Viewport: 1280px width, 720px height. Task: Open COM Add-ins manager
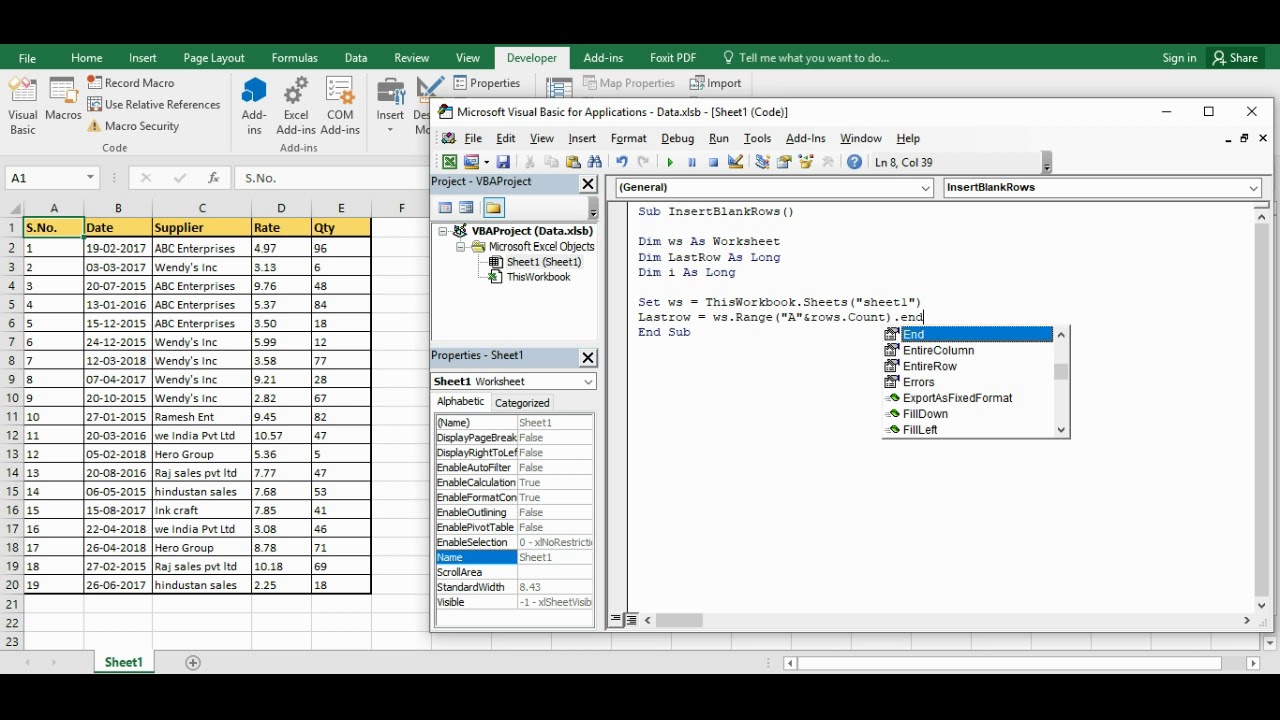[x=340, y=106]
